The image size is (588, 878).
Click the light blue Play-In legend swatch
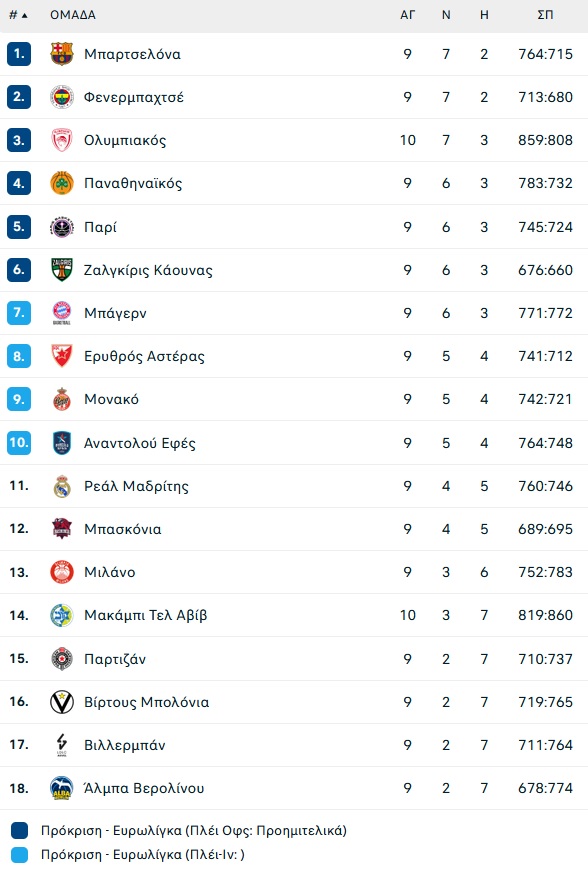coord(20,854)
